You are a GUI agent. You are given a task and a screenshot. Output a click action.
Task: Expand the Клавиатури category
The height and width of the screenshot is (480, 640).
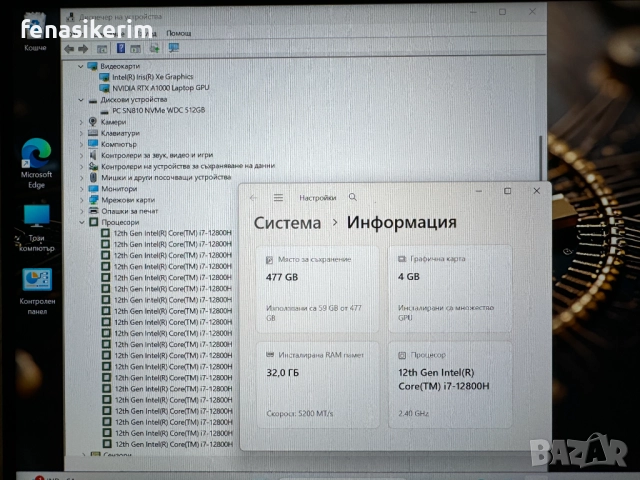[82, 133]
